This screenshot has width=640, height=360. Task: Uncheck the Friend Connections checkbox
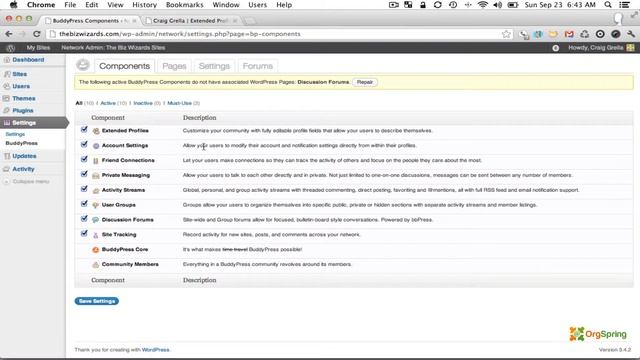[x=84, y=159]
